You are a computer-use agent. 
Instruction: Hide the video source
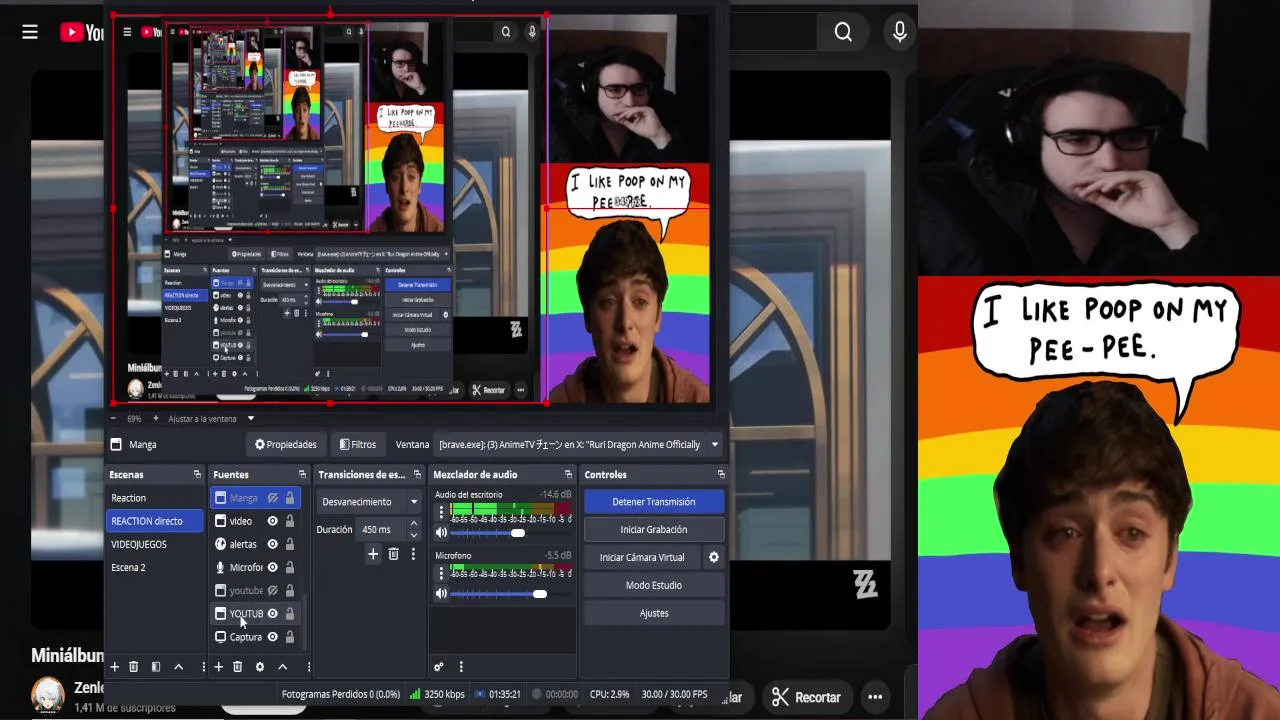pos(272,521)
